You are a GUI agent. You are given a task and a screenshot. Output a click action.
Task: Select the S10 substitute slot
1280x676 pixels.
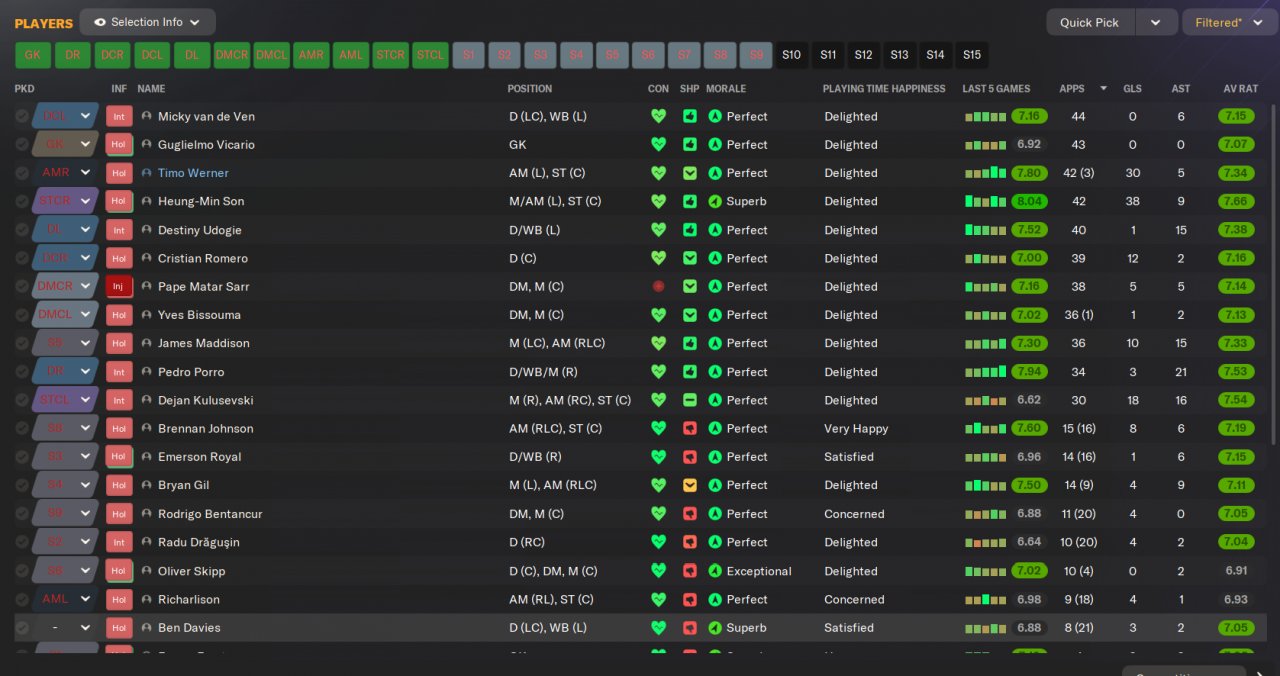point(791,55)
